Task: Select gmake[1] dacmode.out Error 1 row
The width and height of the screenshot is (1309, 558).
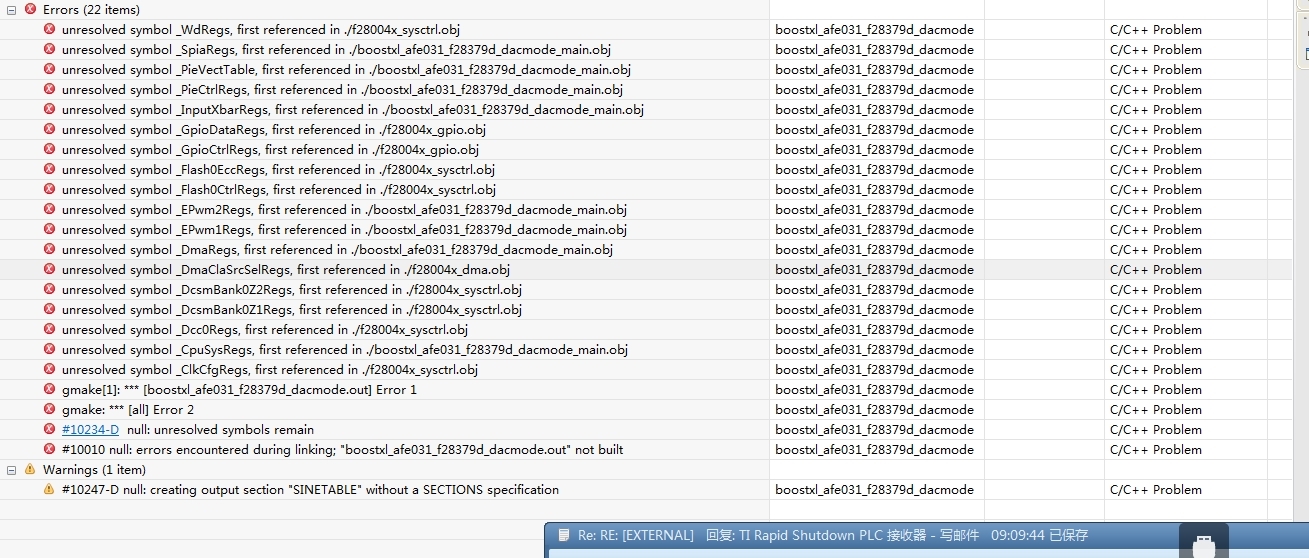Action: [x=654, y=389]
